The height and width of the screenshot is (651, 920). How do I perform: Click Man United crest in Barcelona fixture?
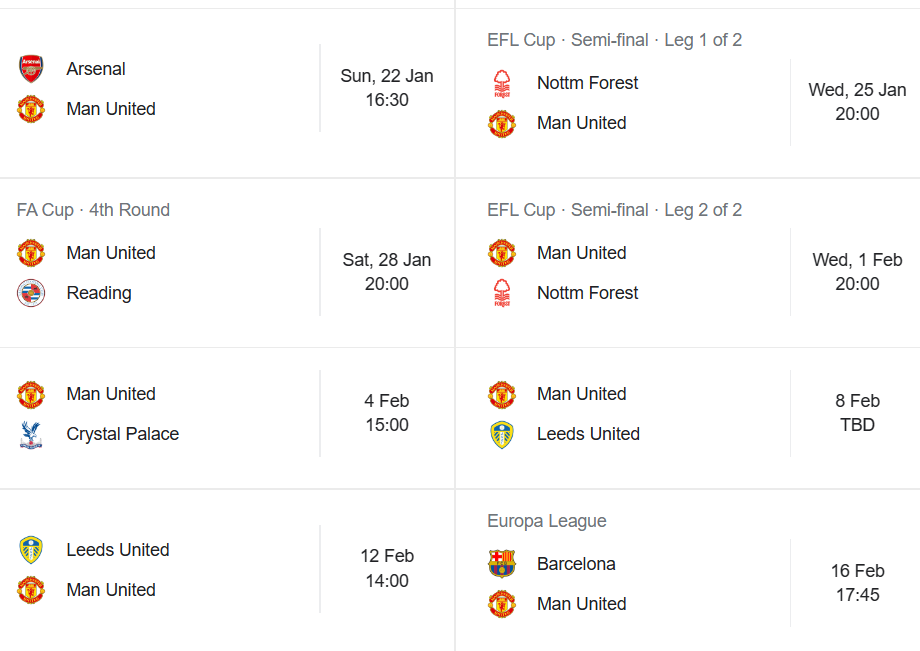[x=502, y=604]
